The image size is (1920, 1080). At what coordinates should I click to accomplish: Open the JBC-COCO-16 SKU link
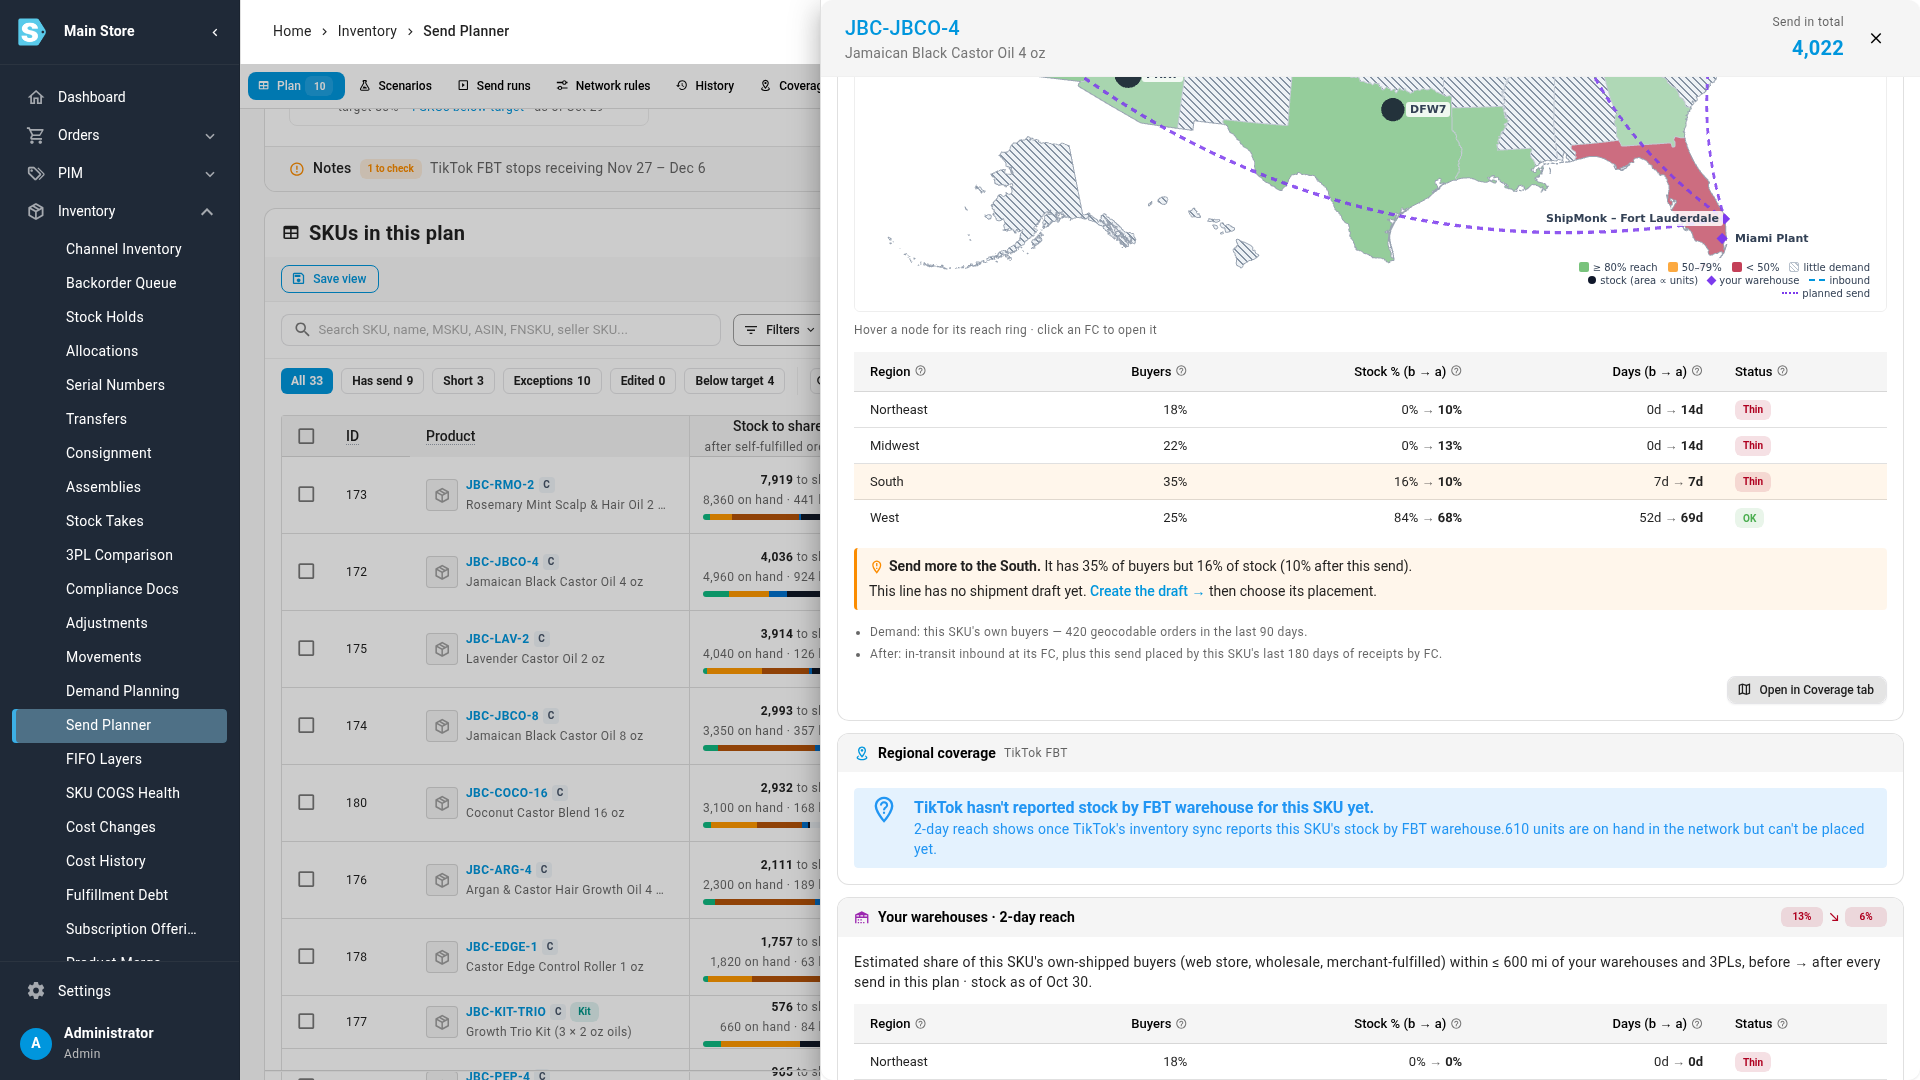[507, 792]
